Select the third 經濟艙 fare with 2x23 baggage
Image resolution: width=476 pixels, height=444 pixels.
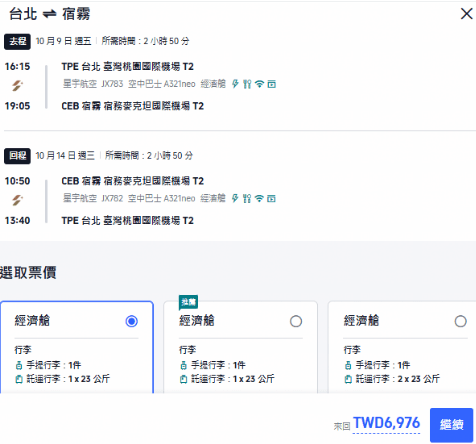[x=460, y=321]
